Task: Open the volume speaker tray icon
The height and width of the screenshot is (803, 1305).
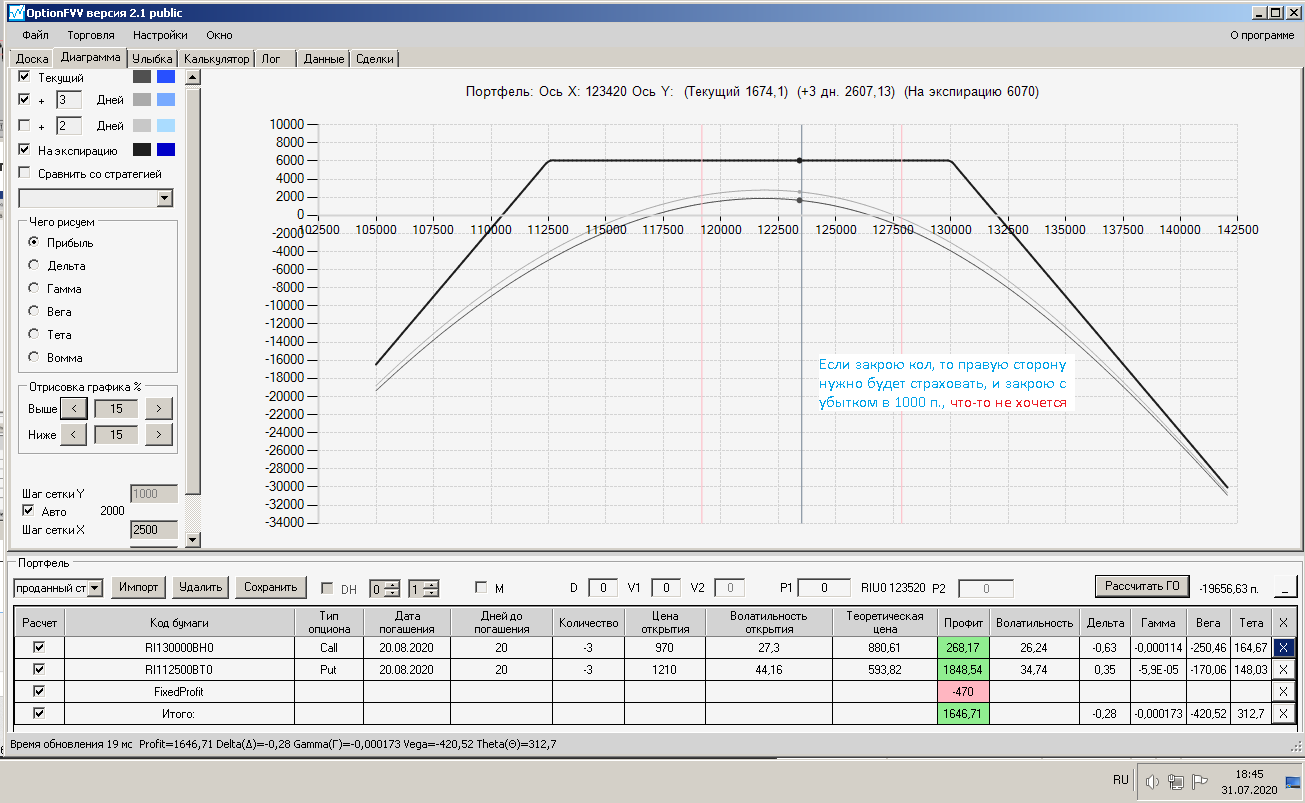Action: pyautogui.click(x=1153, y=781)
